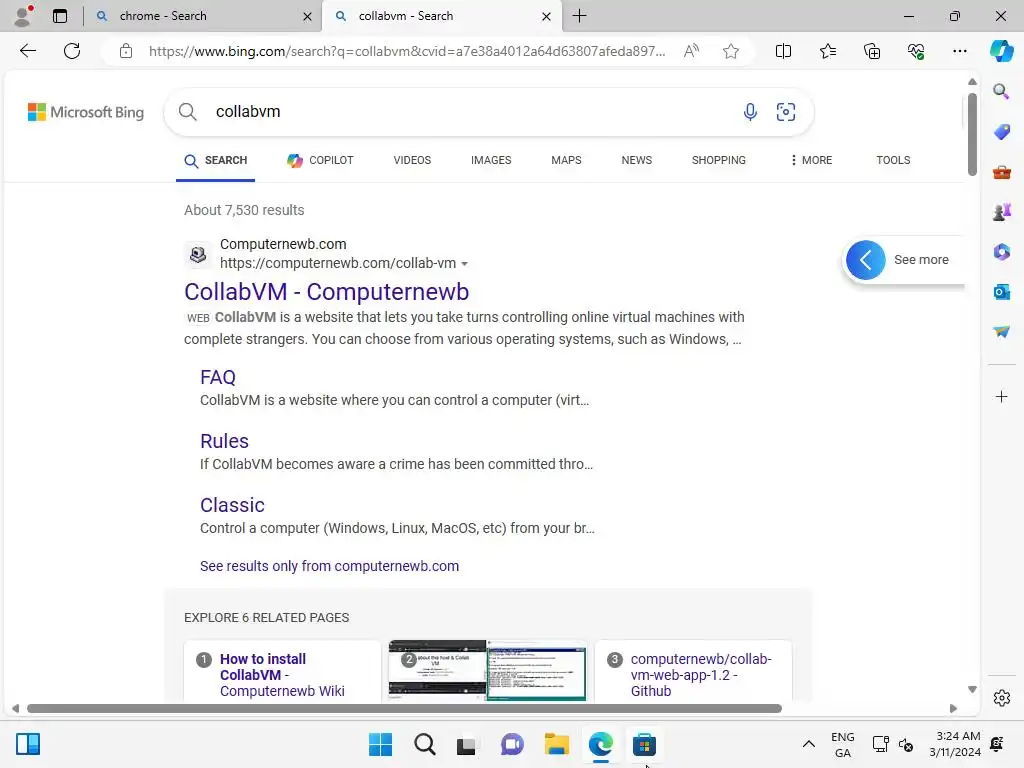Open Browser essentials heart icon
The height and width of the screenshot is (768, 1024).
tap(916, 51)
